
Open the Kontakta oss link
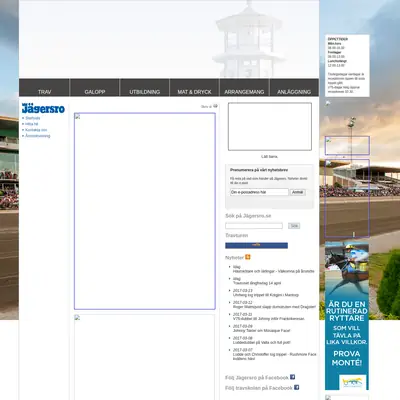pyautogui.click(x=36, y=130)
